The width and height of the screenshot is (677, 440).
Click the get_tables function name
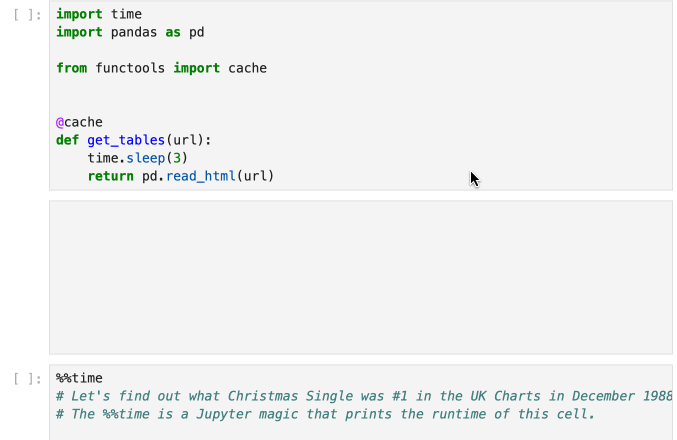126,140
